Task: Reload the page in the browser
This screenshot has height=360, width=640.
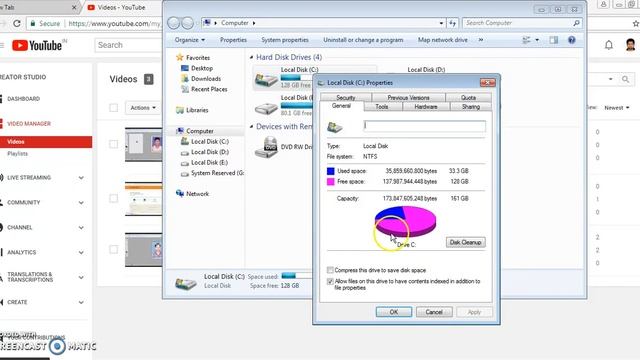Action: pos(17,23)
